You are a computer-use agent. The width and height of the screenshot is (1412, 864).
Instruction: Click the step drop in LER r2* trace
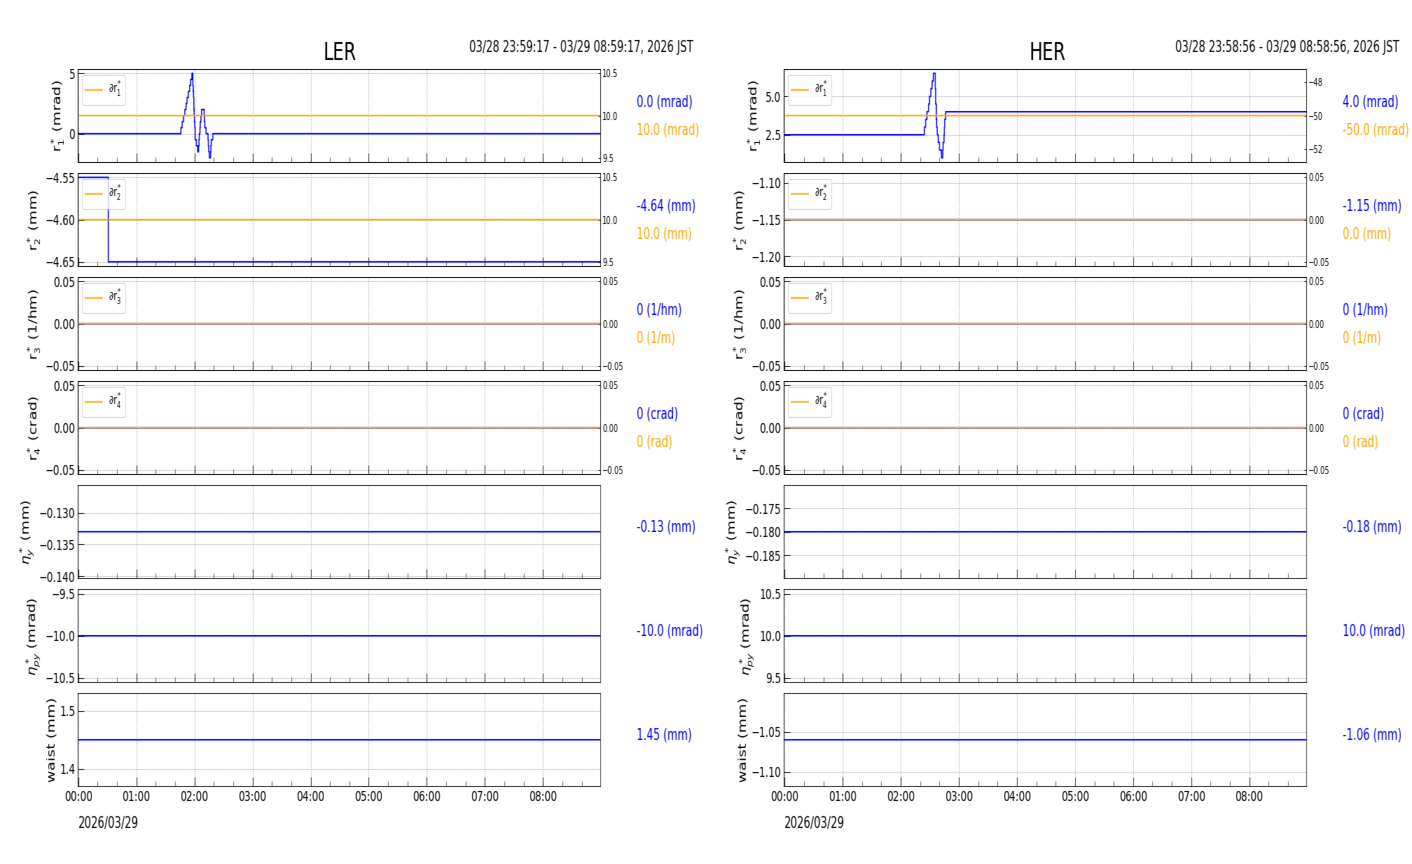click(108, 220)
